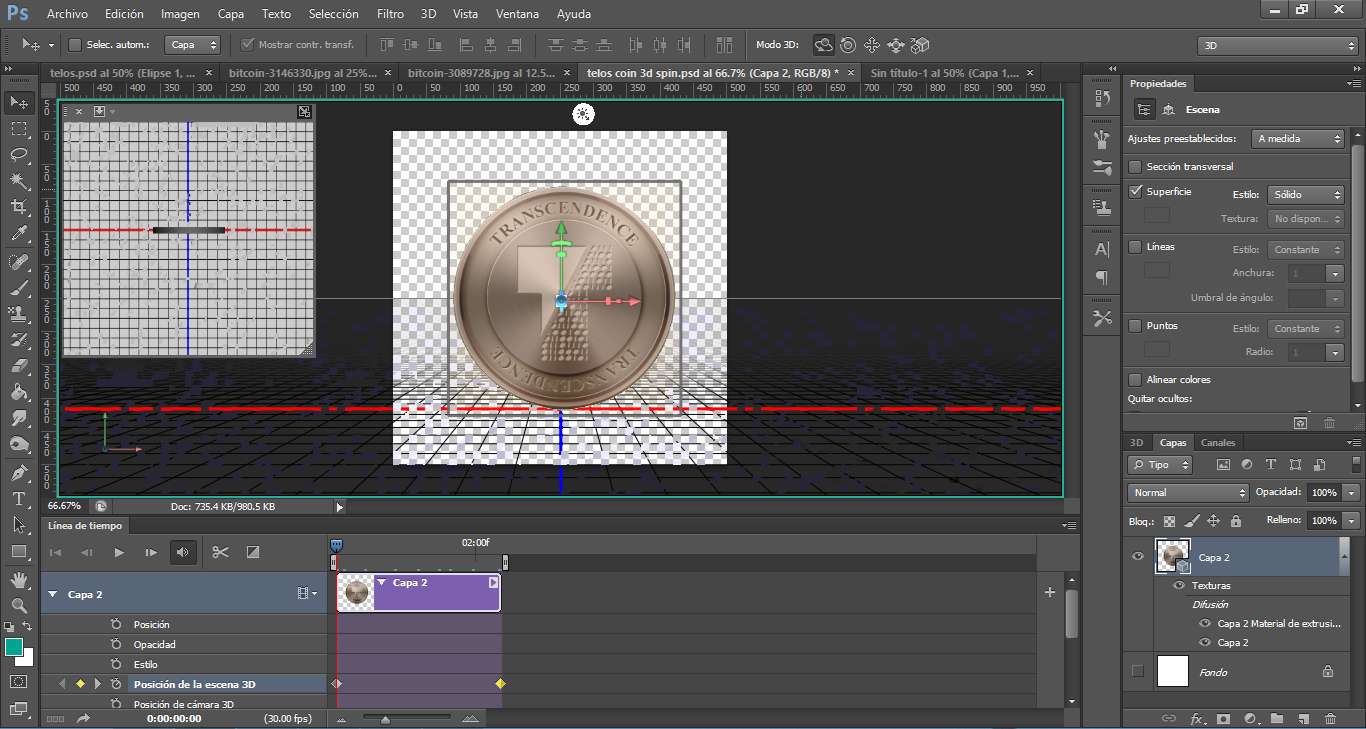Select the Clone Stamp tool
The width and height of the screenshot is (1366, 729).
coord(19,314)
